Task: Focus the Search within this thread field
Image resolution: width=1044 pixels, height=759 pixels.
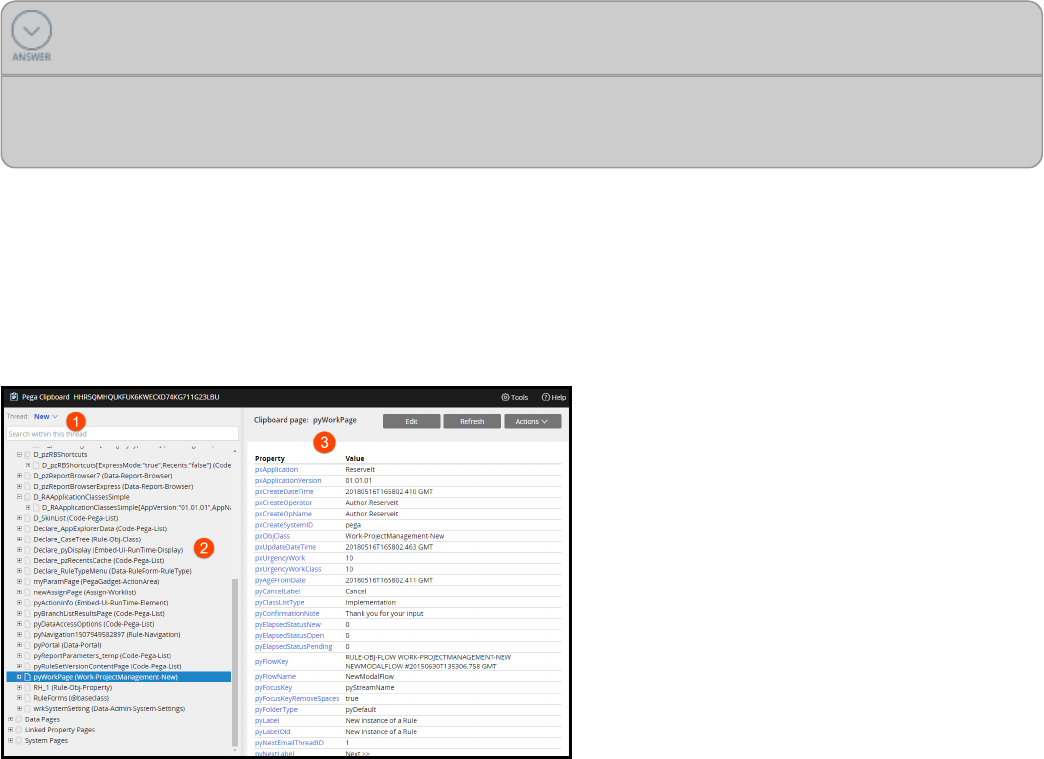Action: (123, 434)
